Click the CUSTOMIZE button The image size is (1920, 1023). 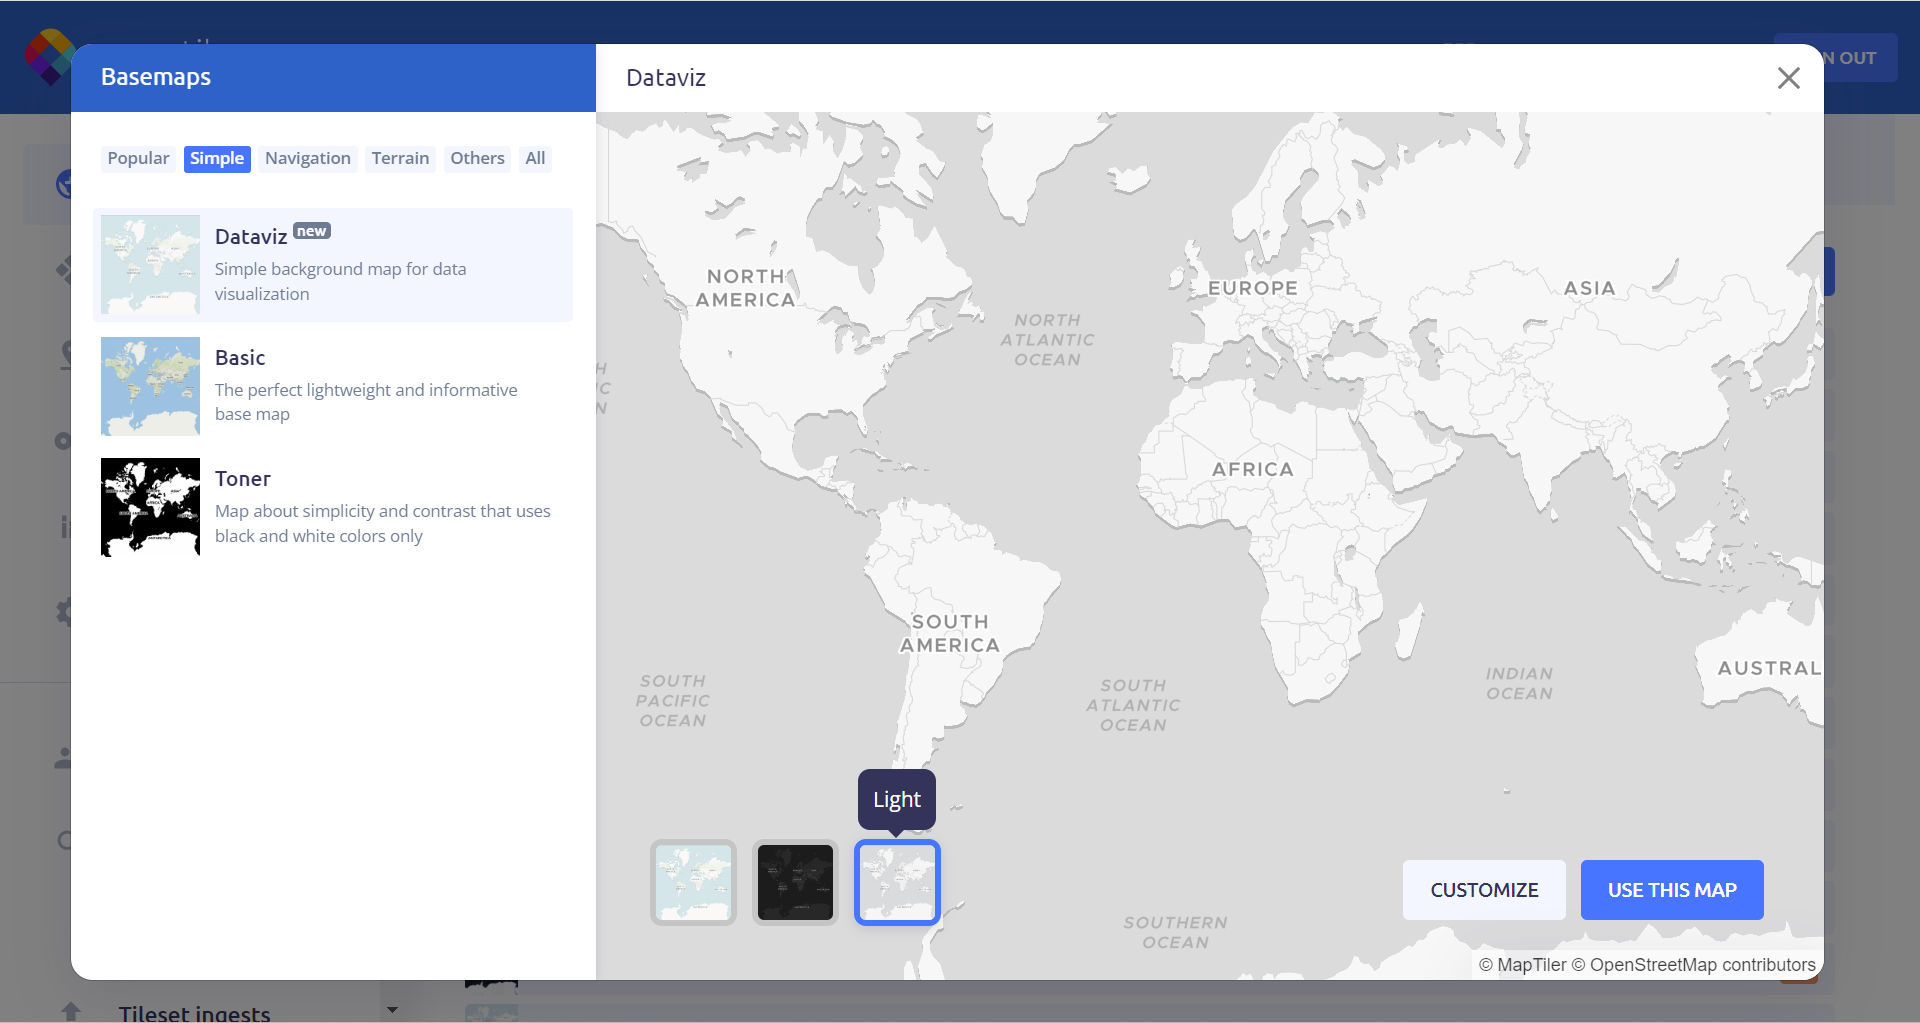(x=1484, y=890)
